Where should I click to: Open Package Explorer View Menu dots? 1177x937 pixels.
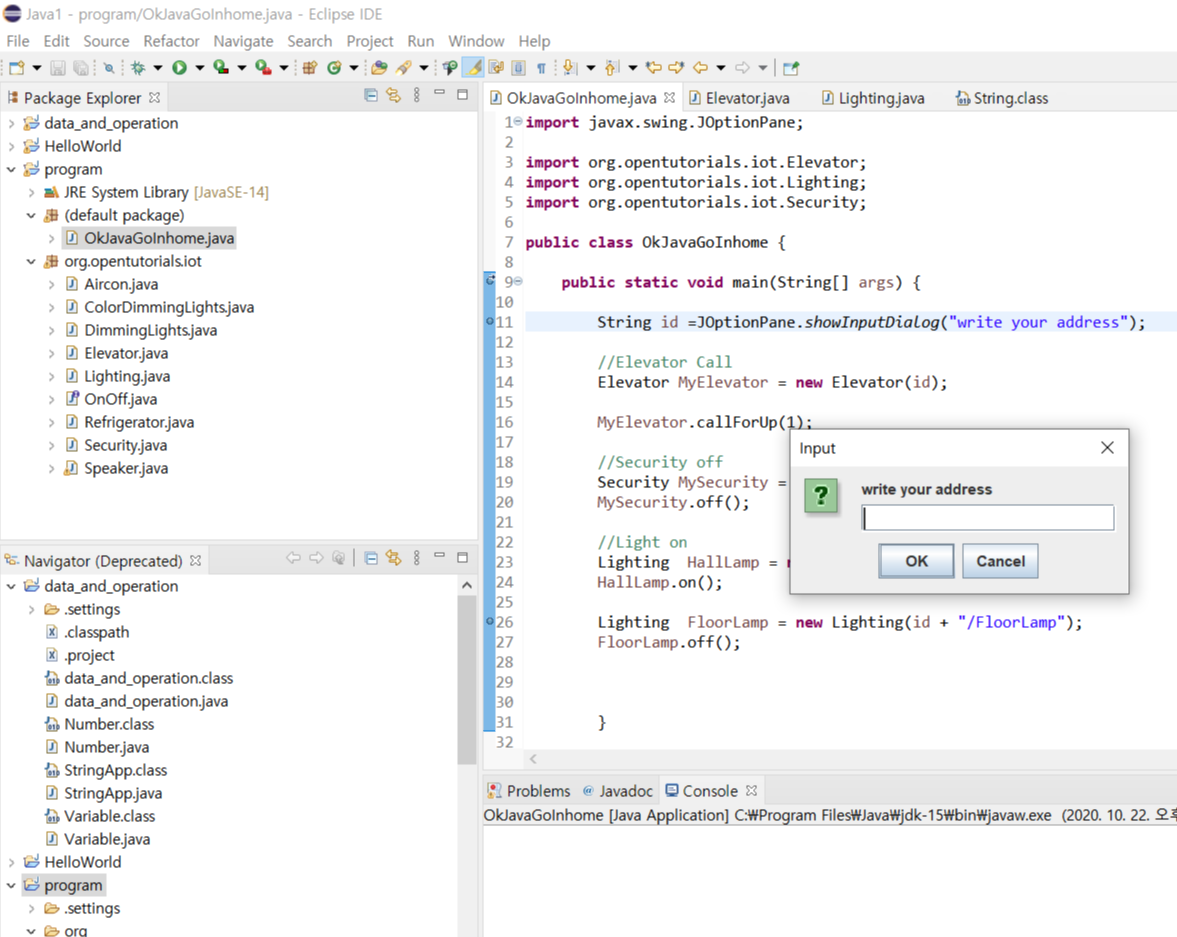coord(417,95)
